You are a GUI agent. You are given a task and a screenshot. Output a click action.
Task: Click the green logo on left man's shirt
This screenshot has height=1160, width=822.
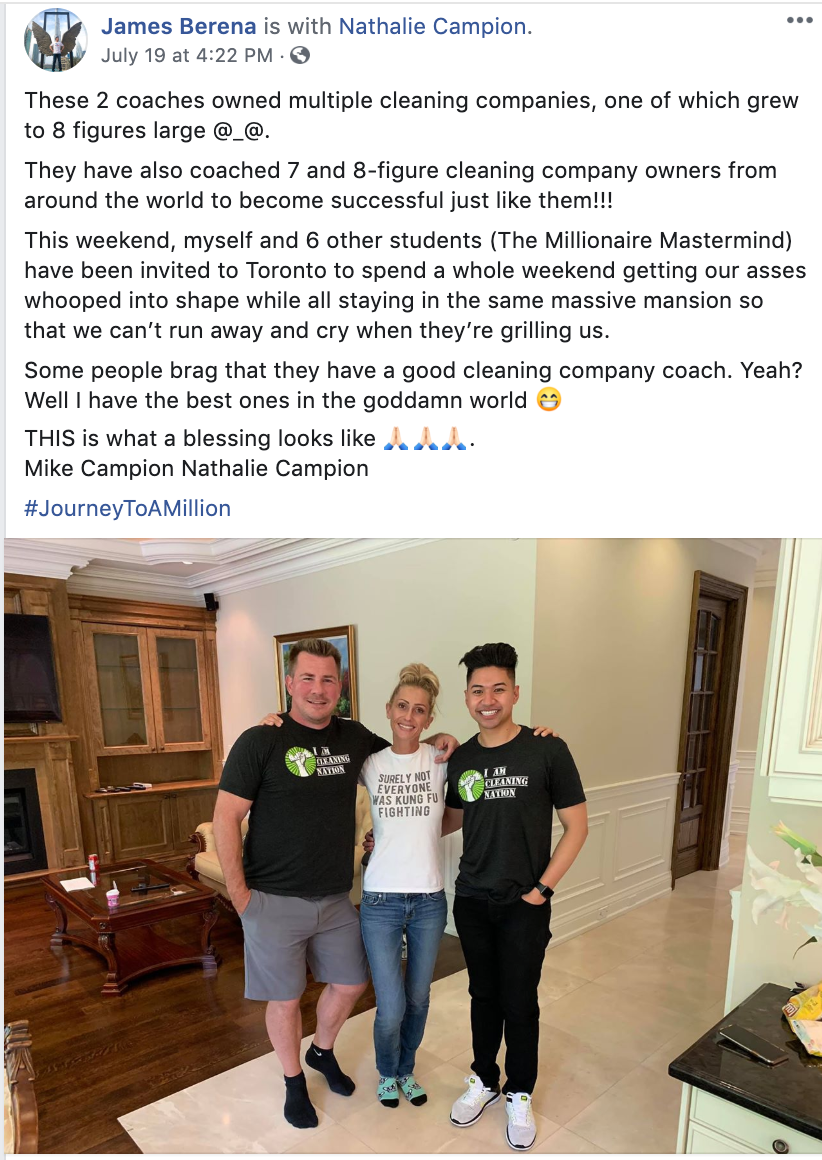click(300, 762)
